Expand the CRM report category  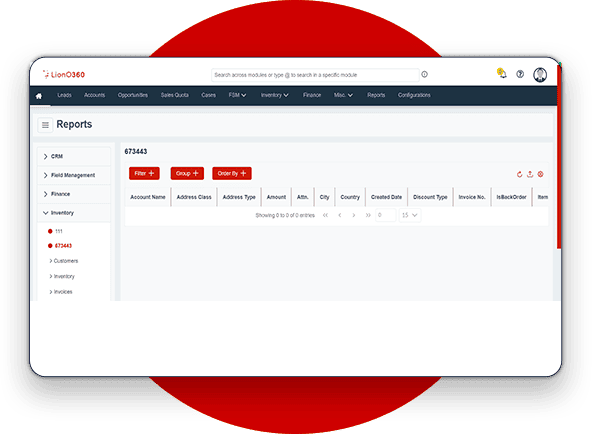(x=74, y=156)
